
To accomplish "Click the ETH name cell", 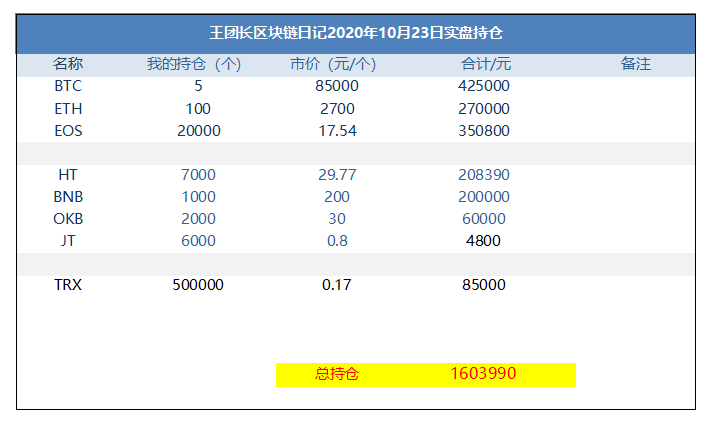I will click(x=68, y=108).
